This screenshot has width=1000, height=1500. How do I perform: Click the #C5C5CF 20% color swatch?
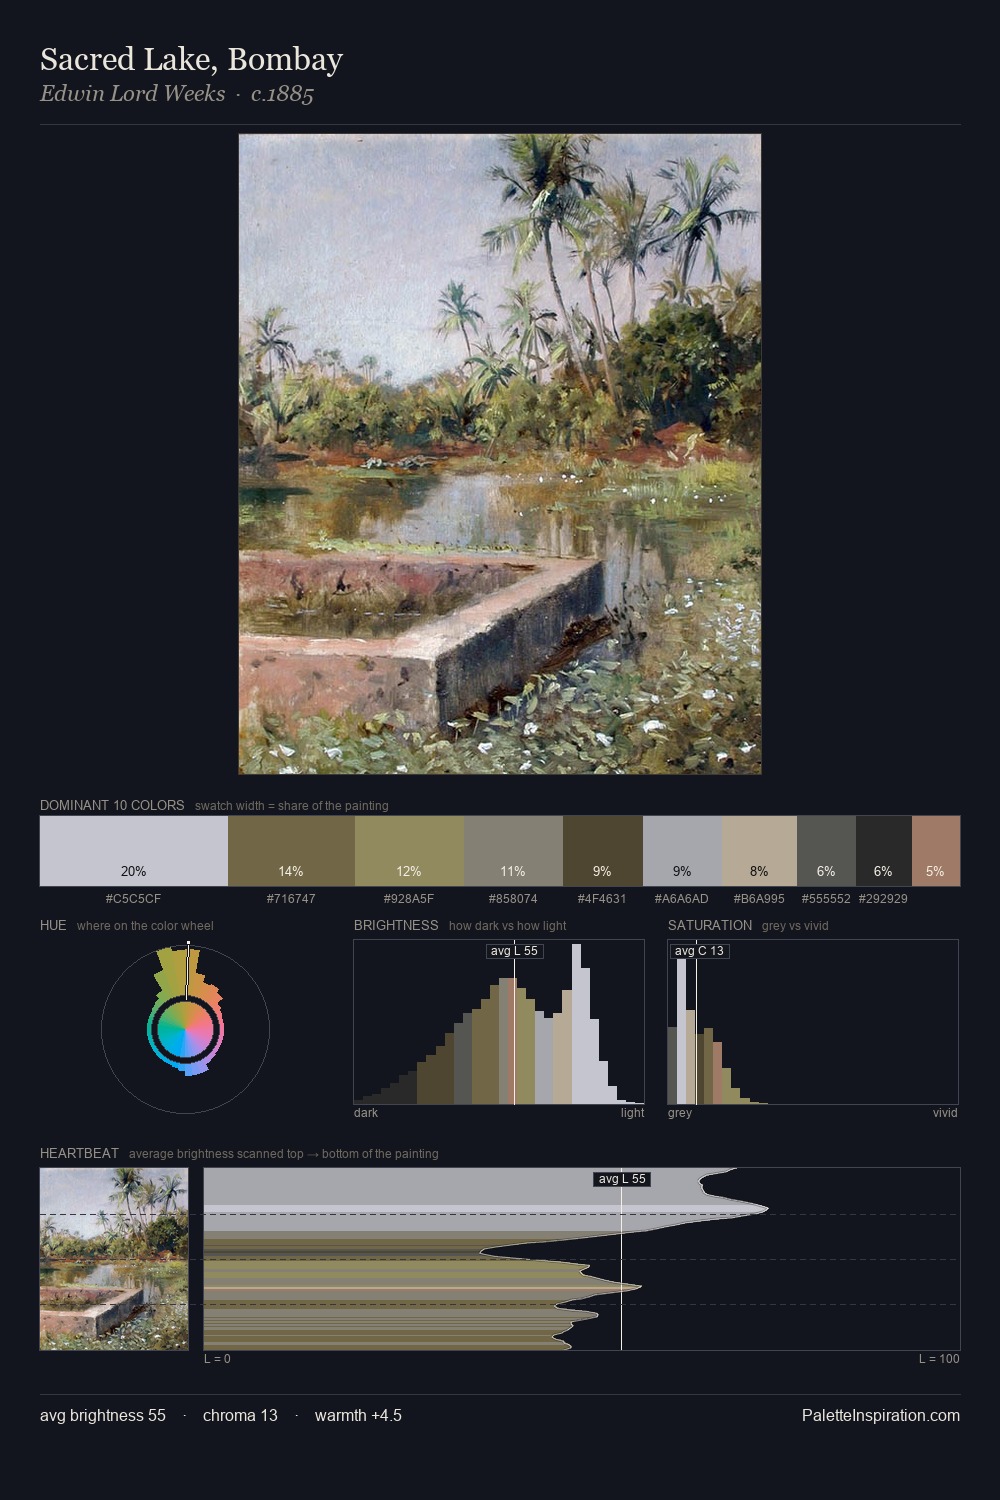[134, 851]
